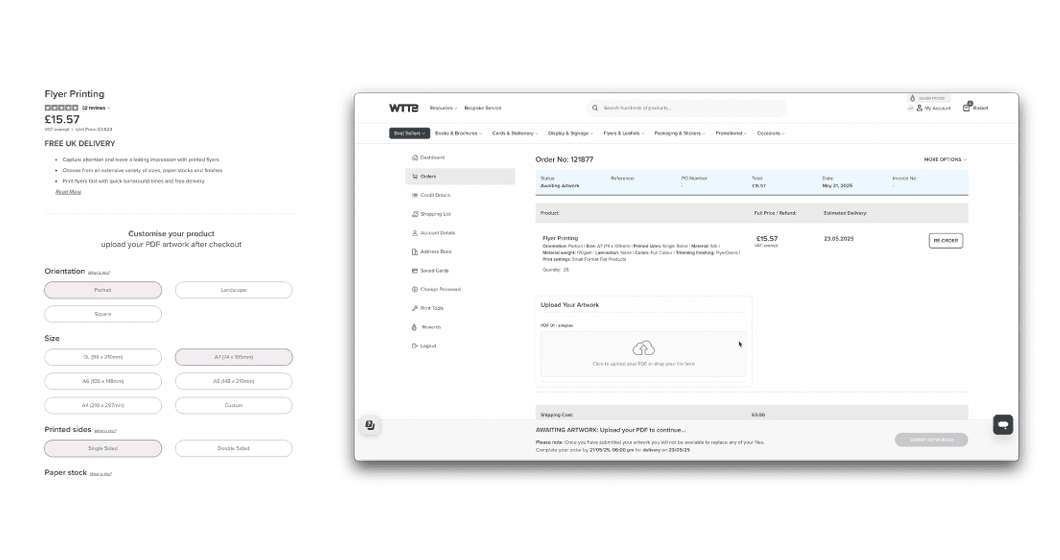Screen dimensions: 1060x560
Task: Click the PDF upload drop zone
Action: pos(644,354)
